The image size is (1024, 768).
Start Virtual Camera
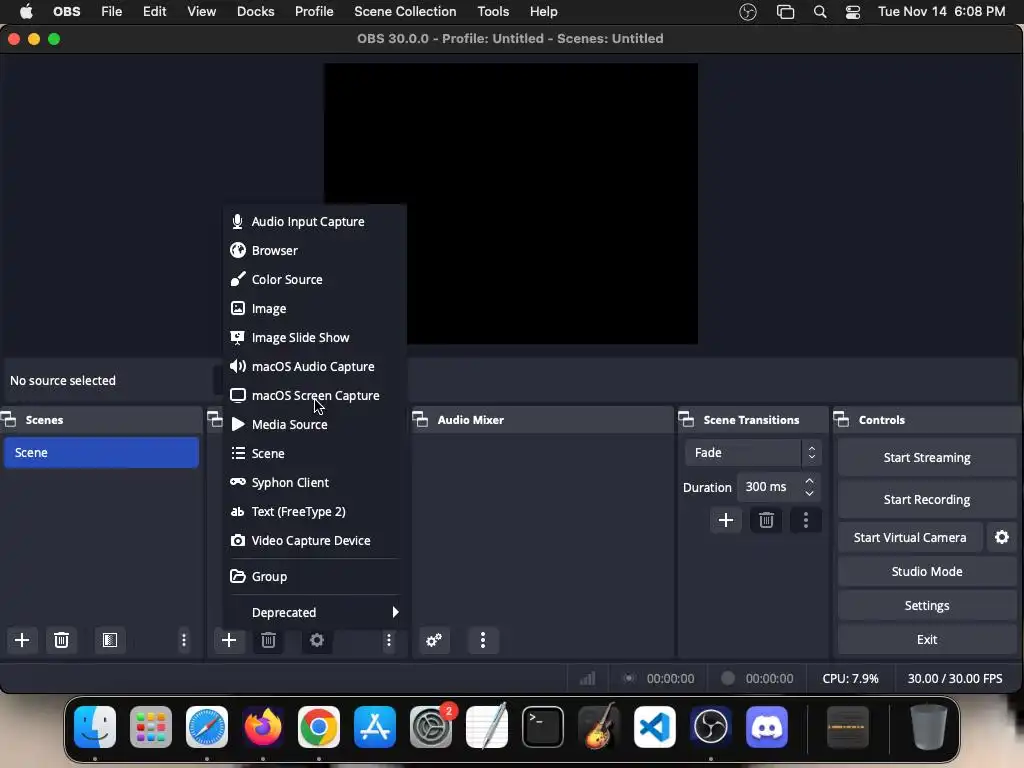pyautogui.click(x=910, y=537)
